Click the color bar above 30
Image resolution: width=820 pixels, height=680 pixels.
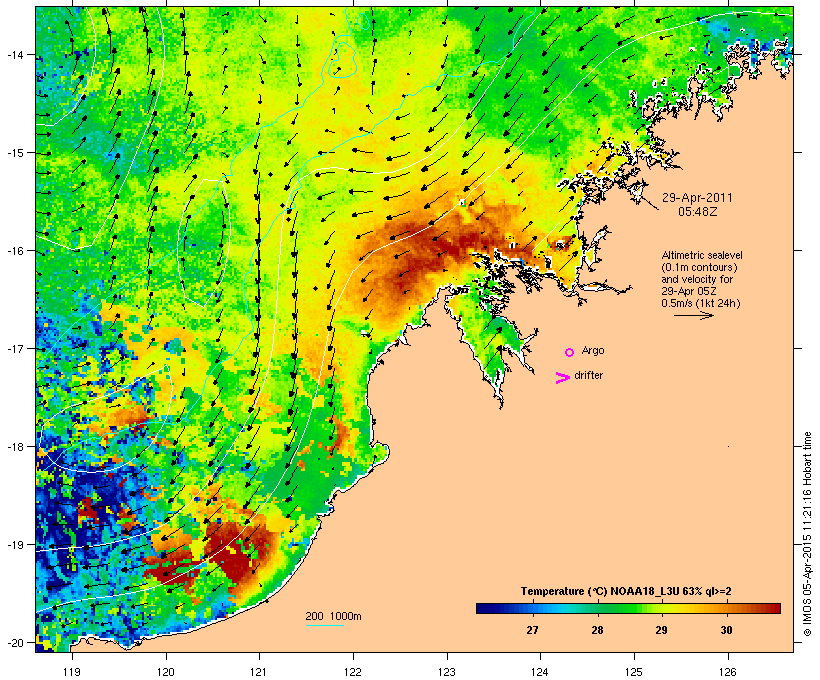(726, 608)
